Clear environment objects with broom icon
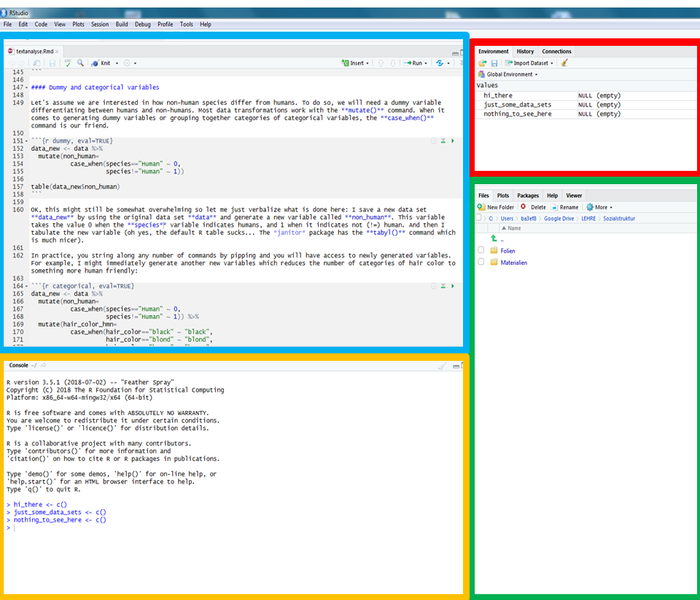Viewport: 700px width, 600px height. (565, 63)
